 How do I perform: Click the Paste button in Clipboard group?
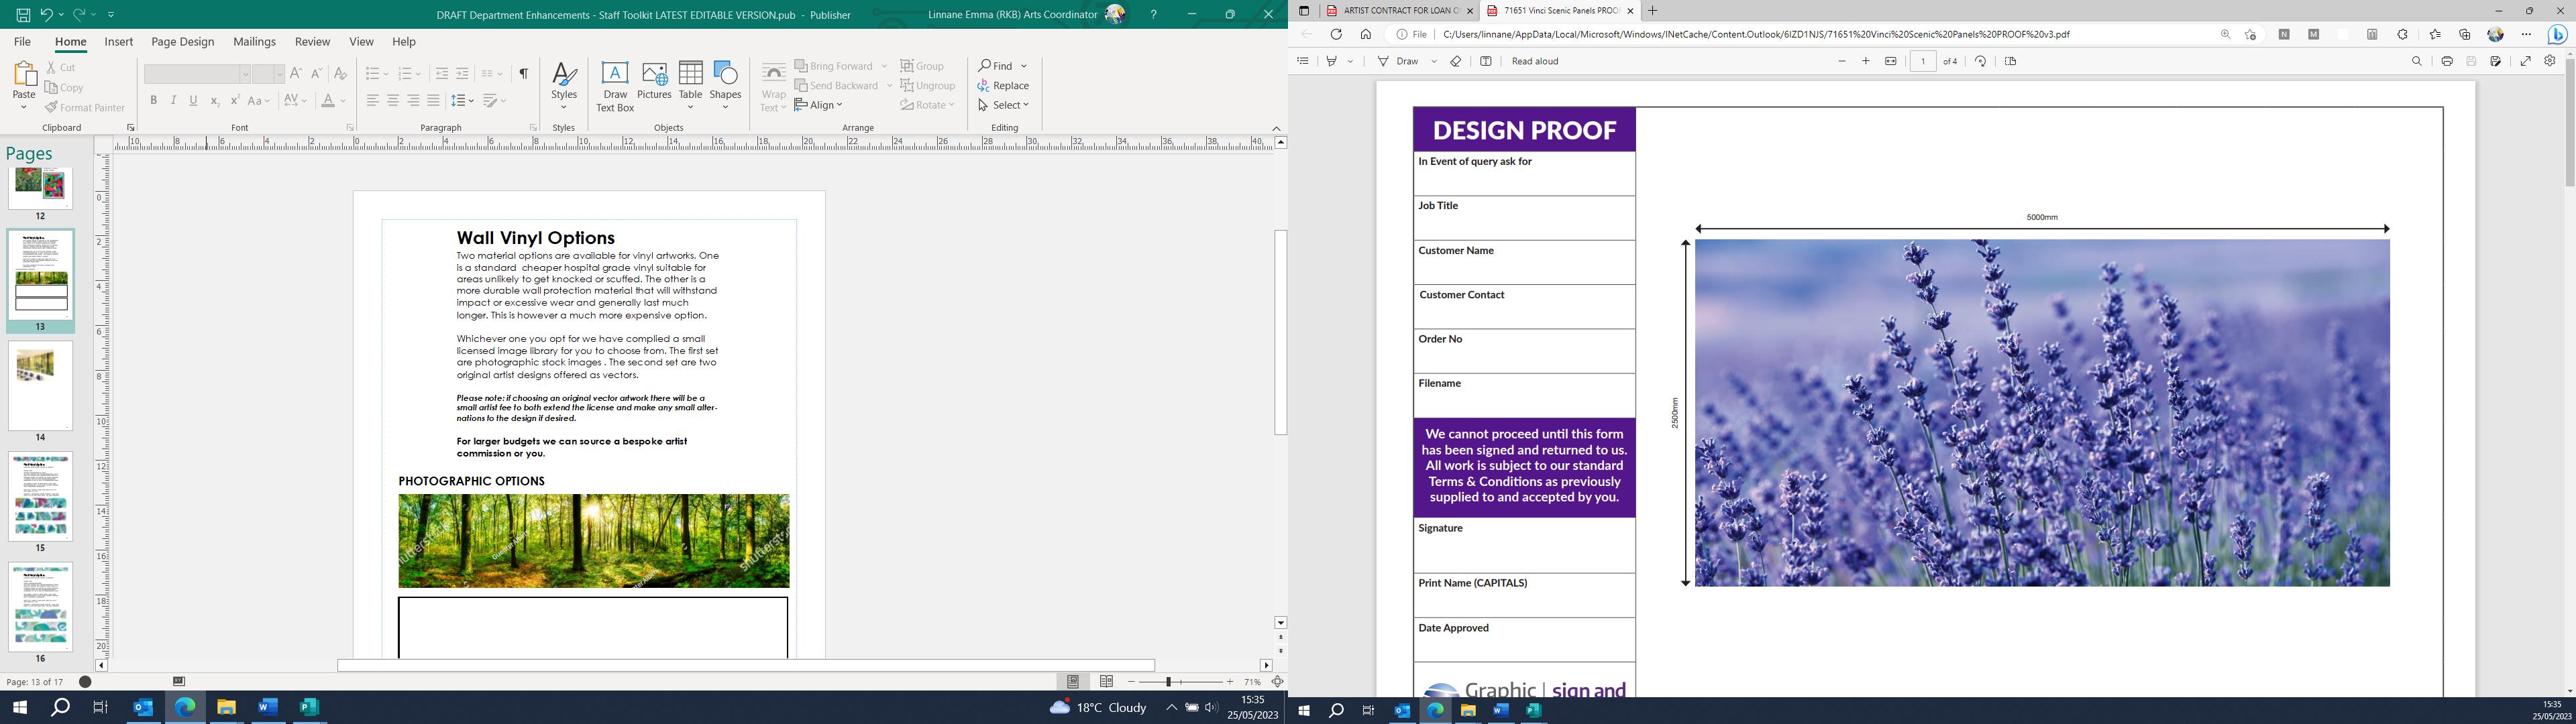24,85
